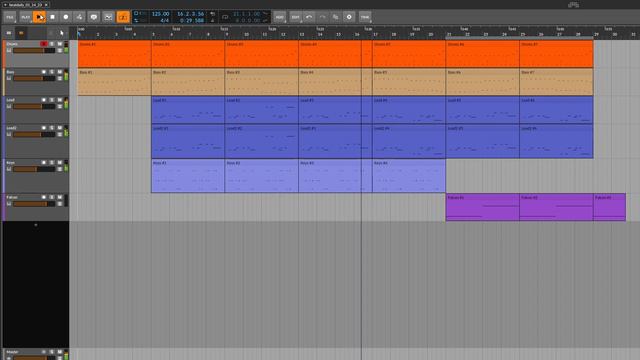Click the play position display field
This screenshot has width=640, height=360.
[x=190, y=14]
